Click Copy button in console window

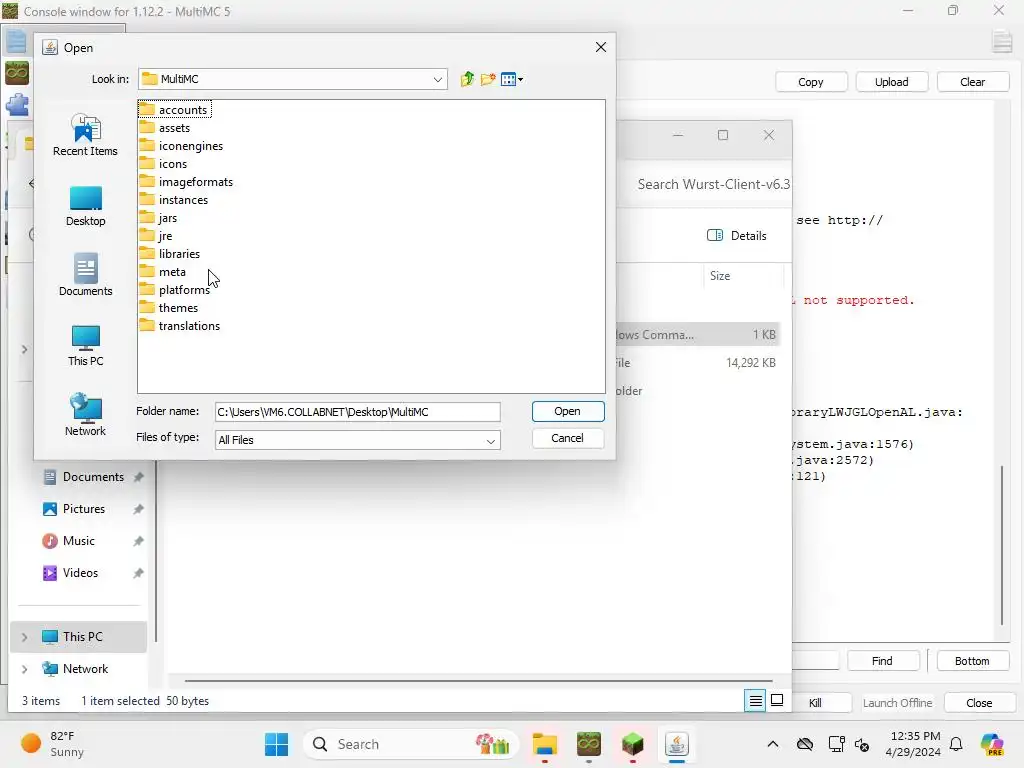pyautogui.click(x=810, y=82)
